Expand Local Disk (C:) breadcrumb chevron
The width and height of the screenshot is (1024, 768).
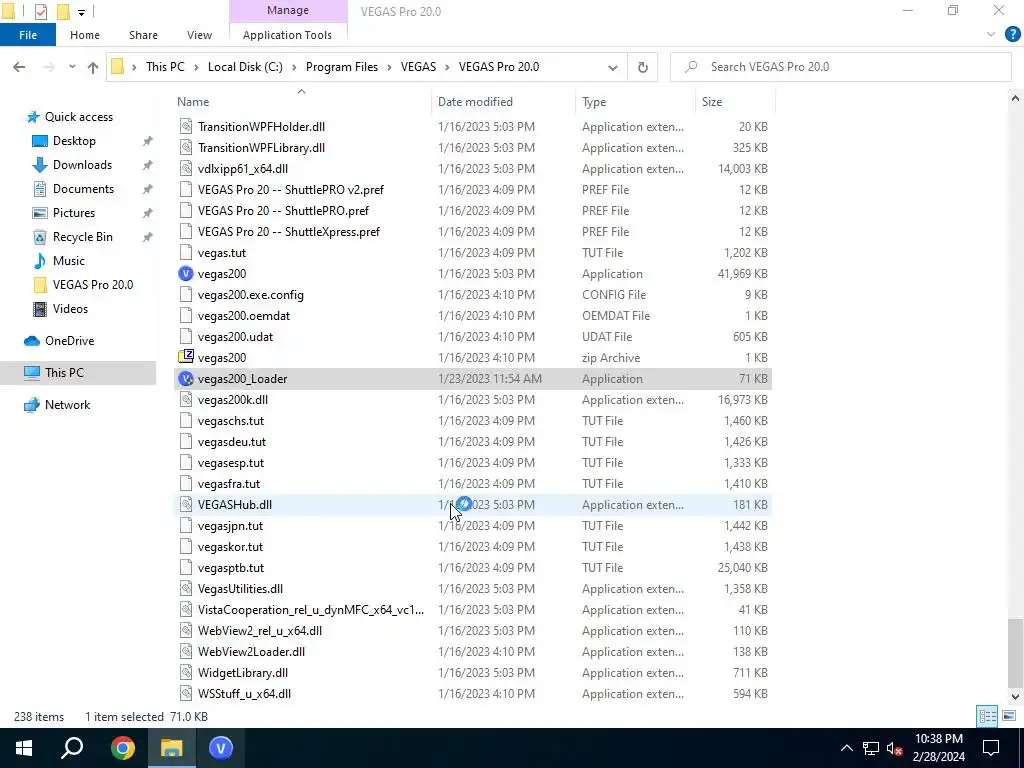295,67
